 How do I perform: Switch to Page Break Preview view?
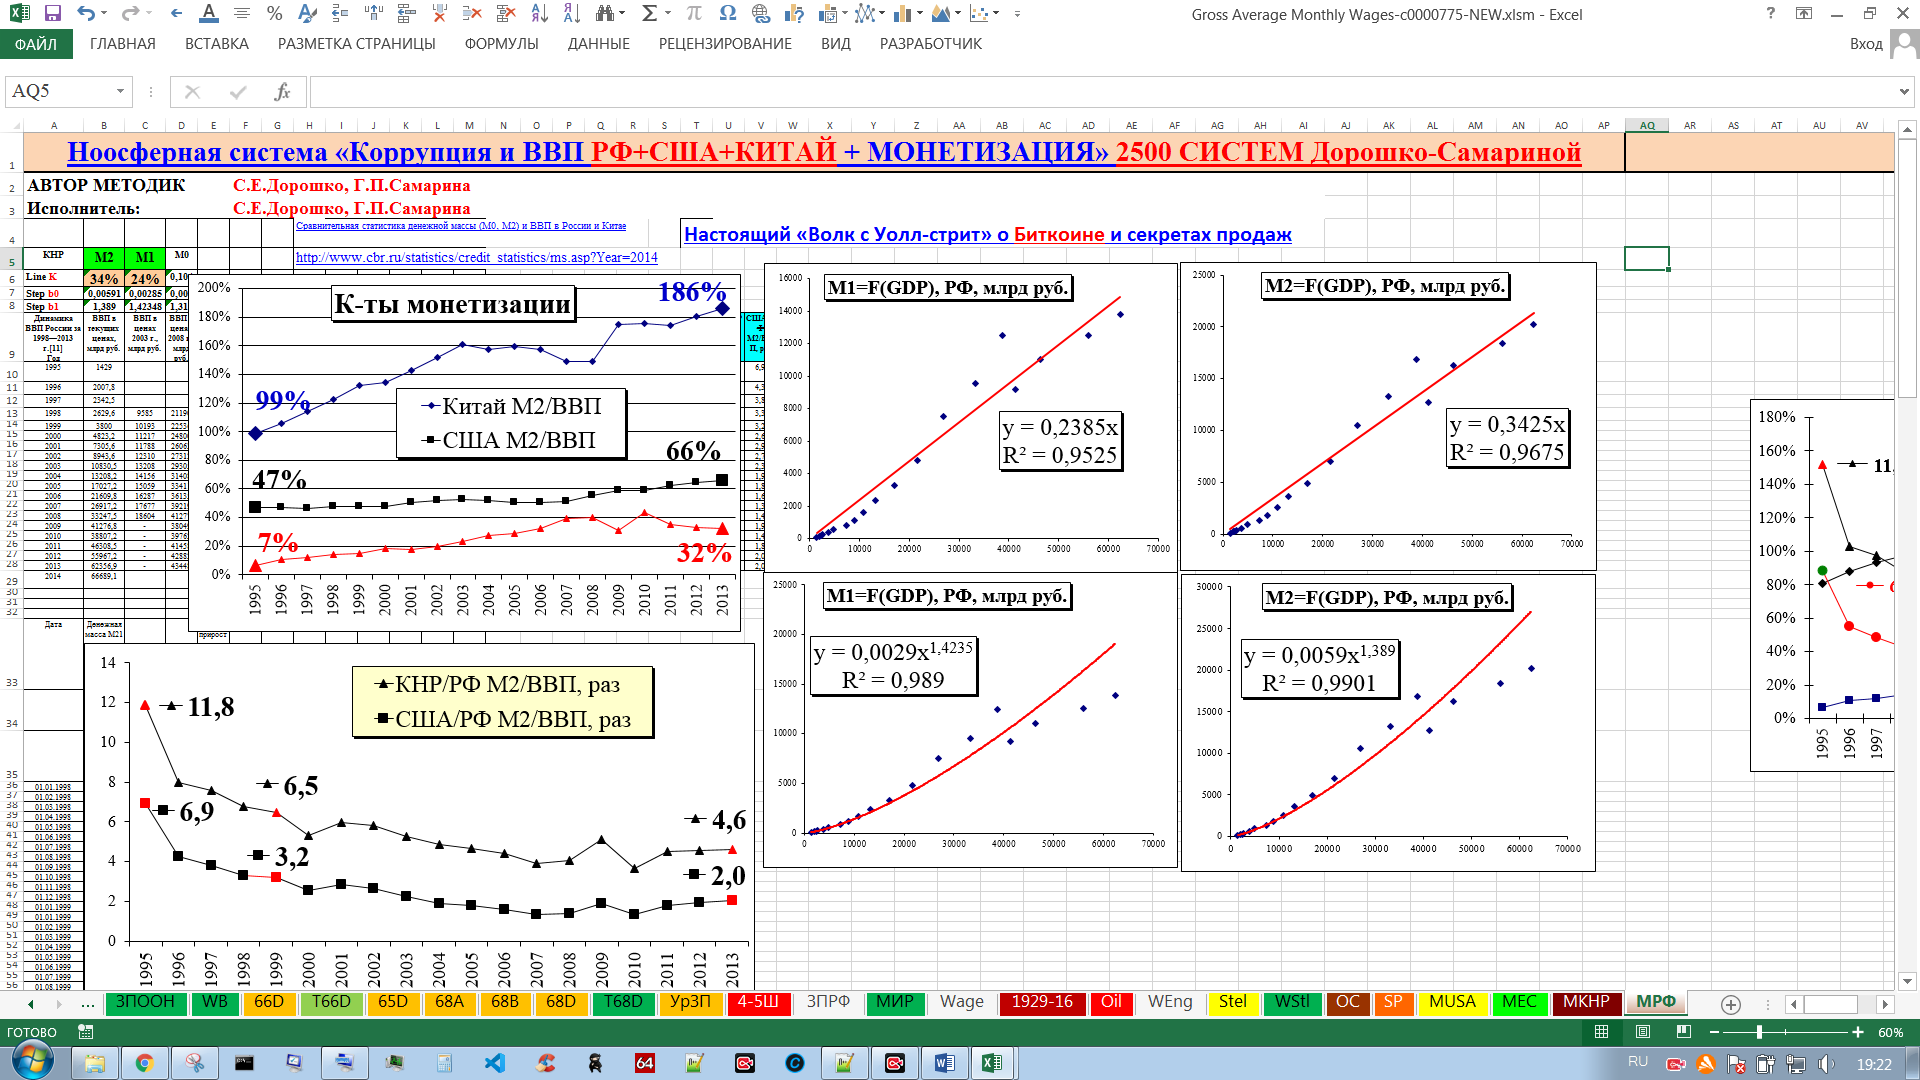pos(1684,1032)
